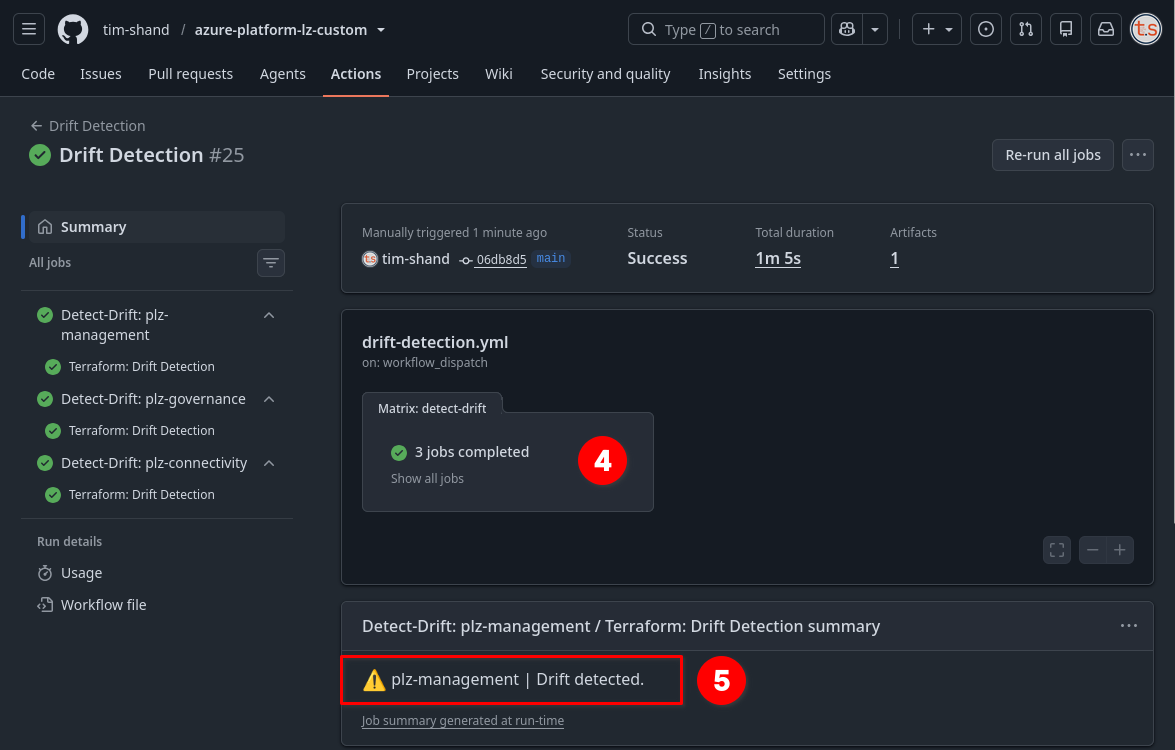
Task: Switch to the Code tab
Action: (x=38, y=74)
